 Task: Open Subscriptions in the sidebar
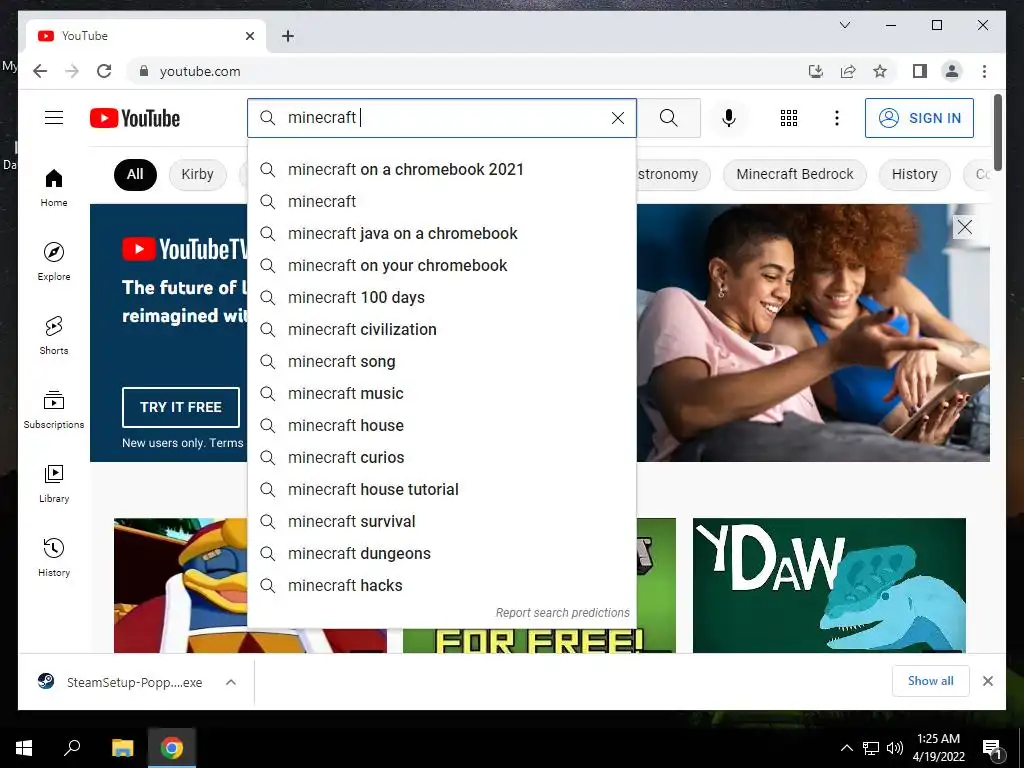(54, 409)
